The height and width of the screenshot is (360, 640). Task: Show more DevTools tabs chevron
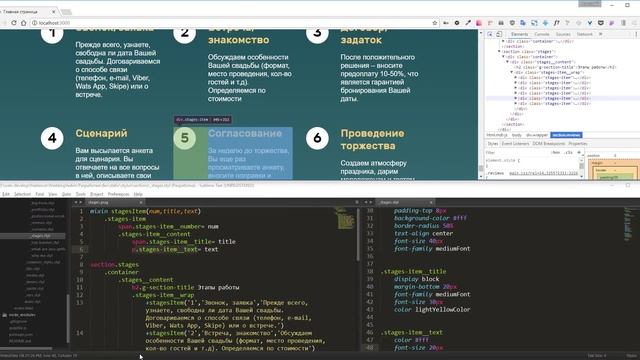tap(601, 34)
